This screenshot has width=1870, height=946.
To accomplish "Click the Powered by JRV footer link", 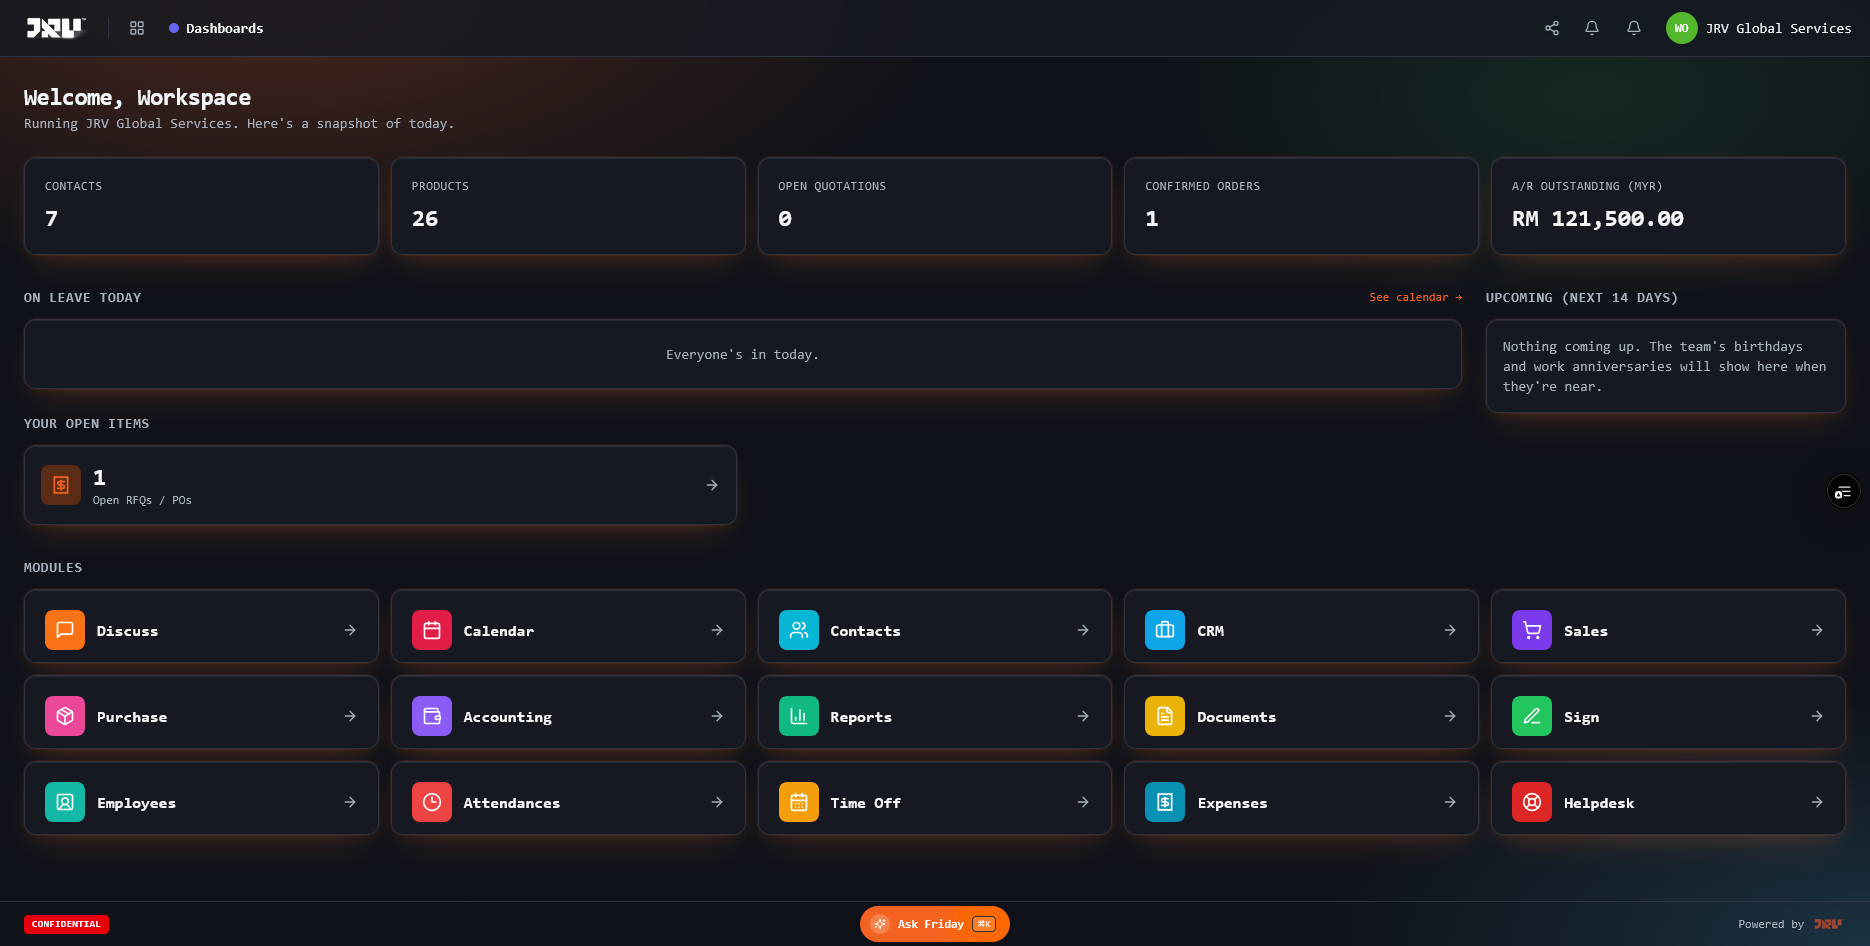I will pos(1789,924).
